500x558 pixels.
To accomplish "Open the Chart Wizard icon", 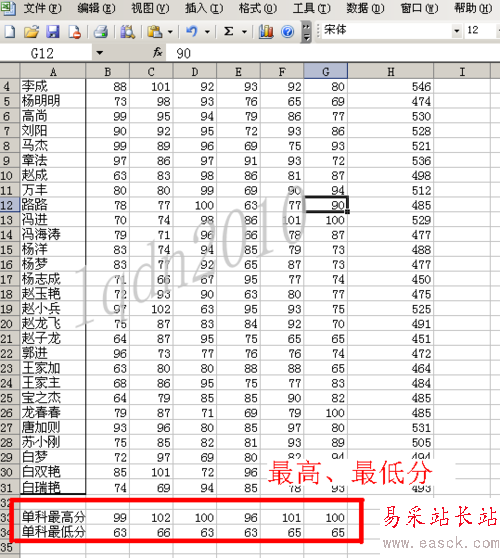I will (266, 32).
